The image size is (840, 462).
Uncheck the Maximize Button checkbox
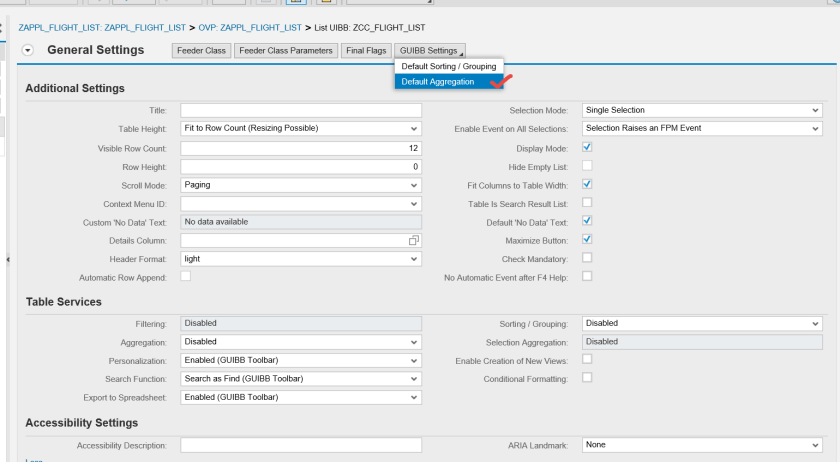click(587, 239)
